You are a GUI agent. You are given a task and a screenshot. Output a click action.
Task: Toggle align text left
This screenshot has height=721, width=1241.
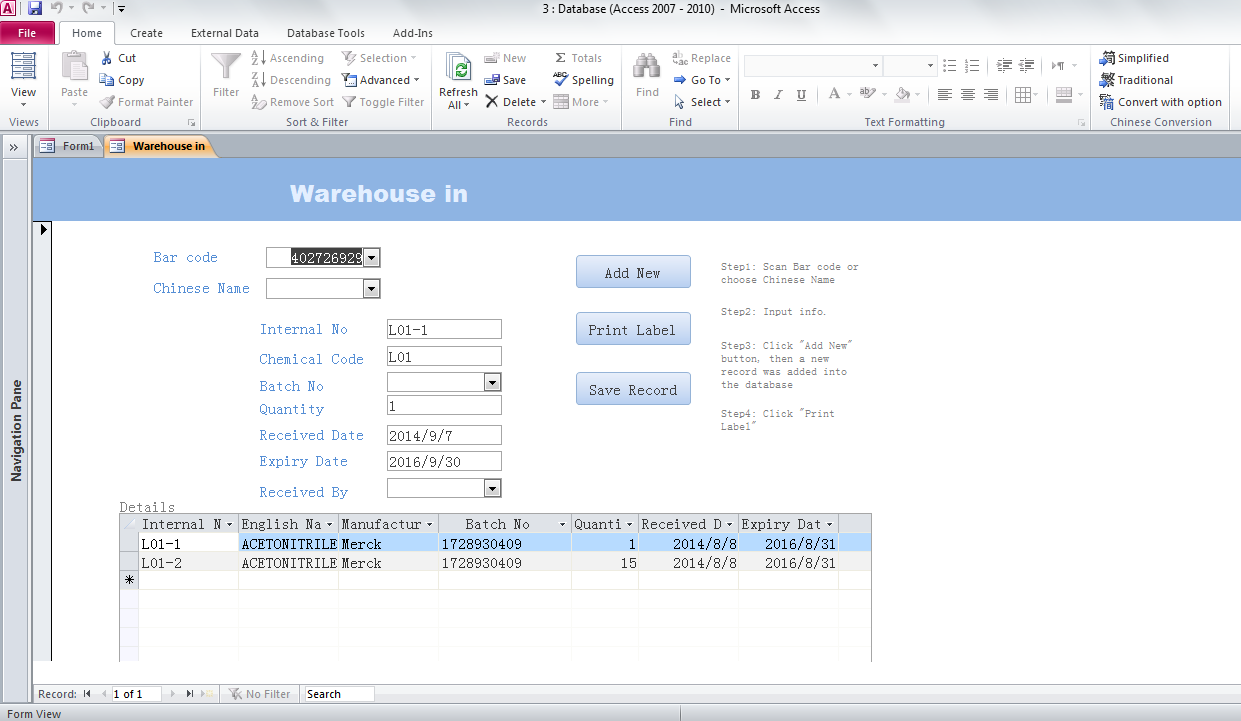945,95
